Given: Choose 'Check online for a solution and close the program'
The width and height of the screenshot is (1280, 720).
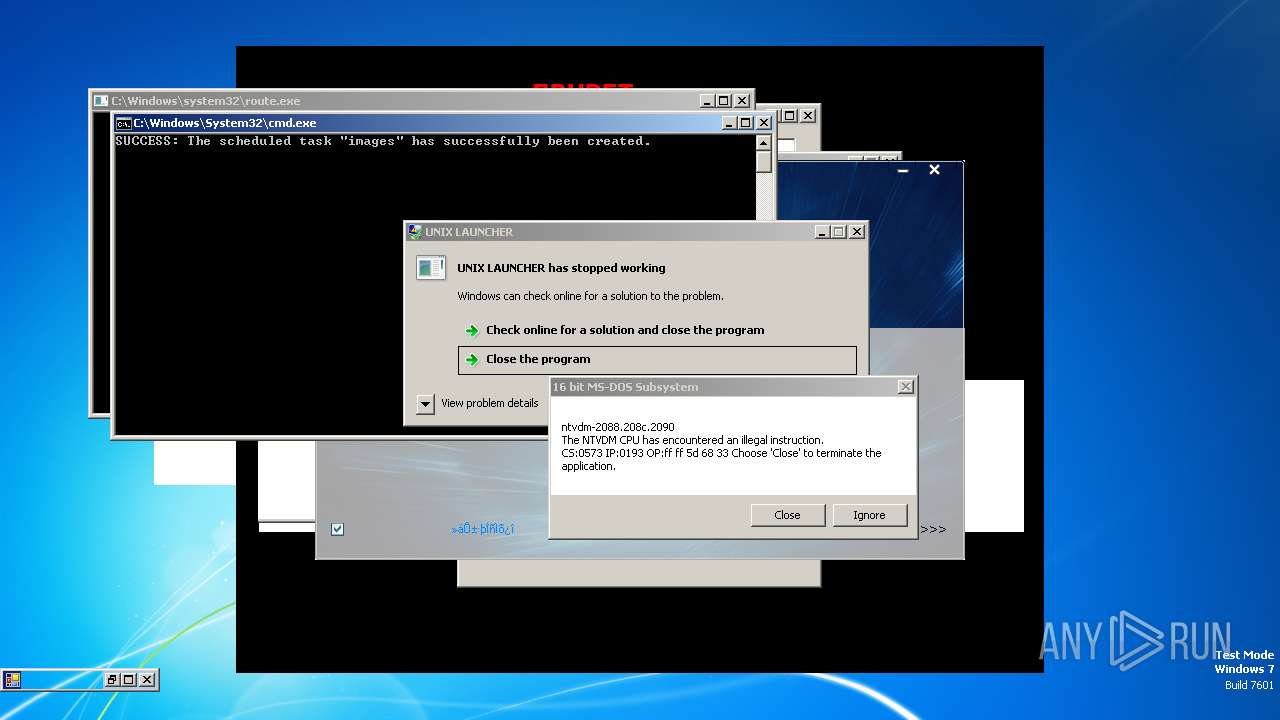Looking at the screenshot, I should tap(625, 330).
